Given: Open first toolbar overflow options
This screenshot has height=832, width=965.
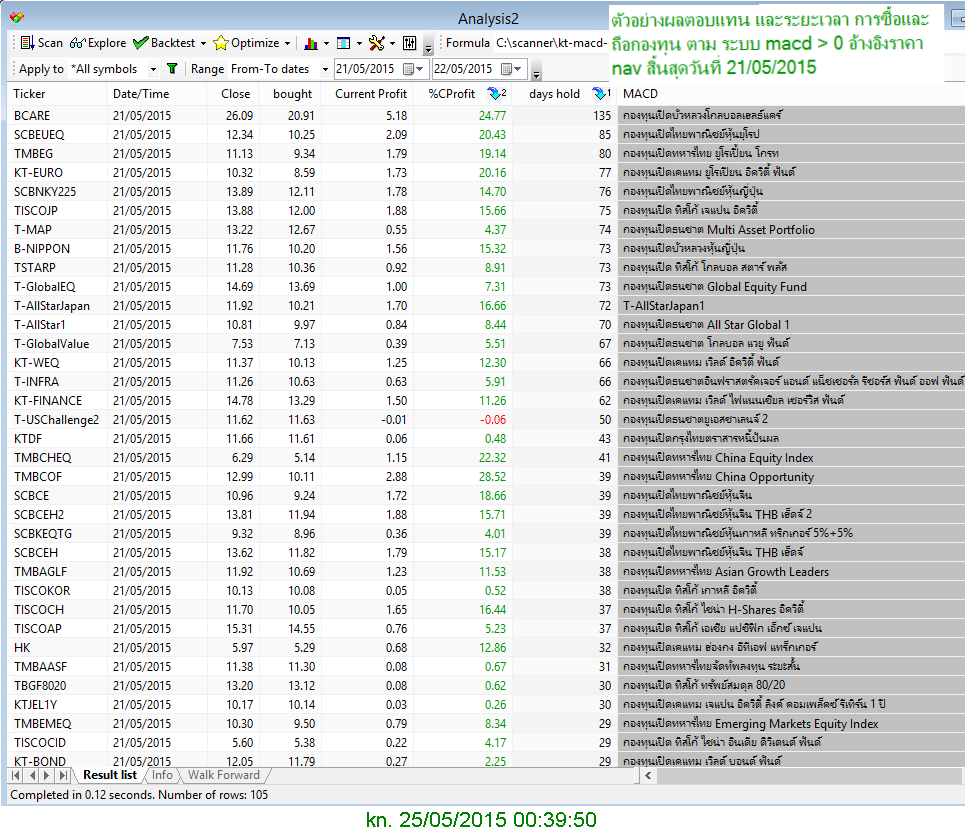Looking at the screenshot, I should (428, 47).
